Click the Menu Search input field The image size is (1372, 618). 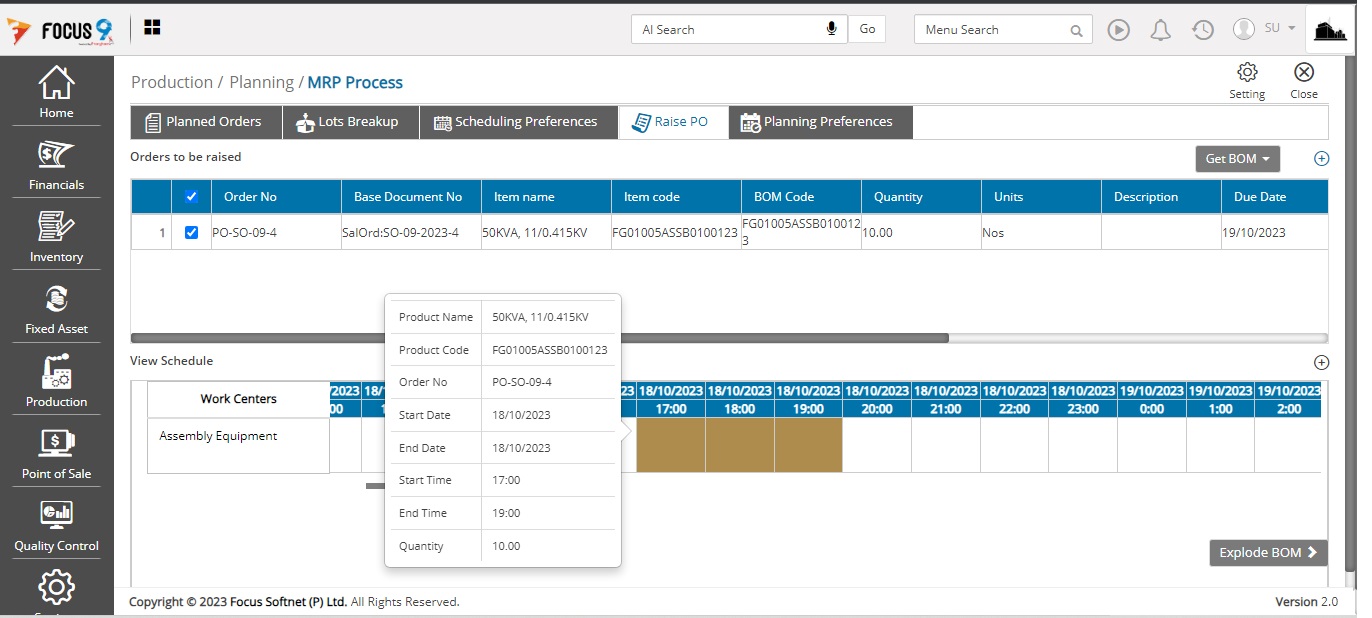click(993, 30)
